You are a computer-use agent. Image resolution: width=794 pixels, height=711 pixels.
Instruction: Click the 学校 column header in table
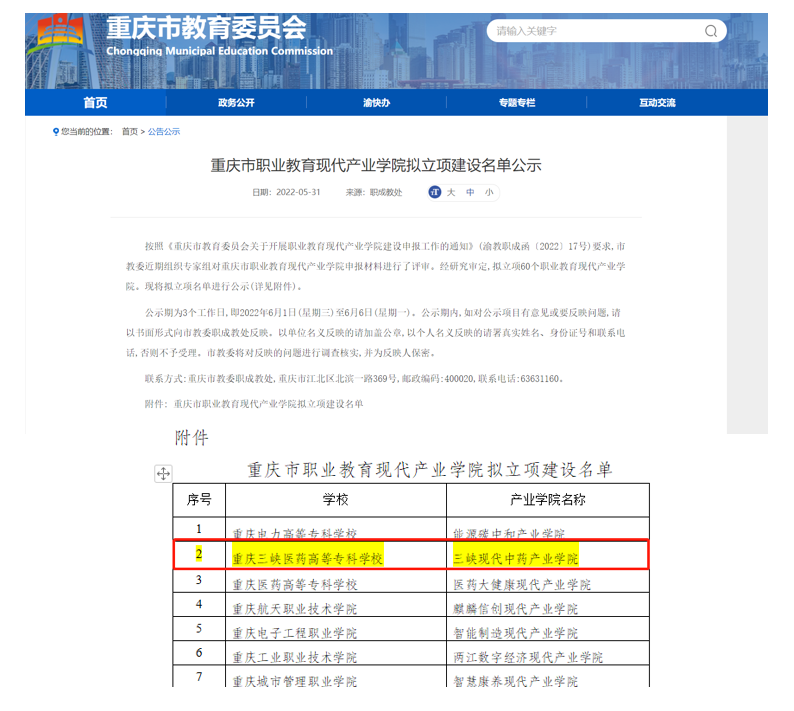335,499
